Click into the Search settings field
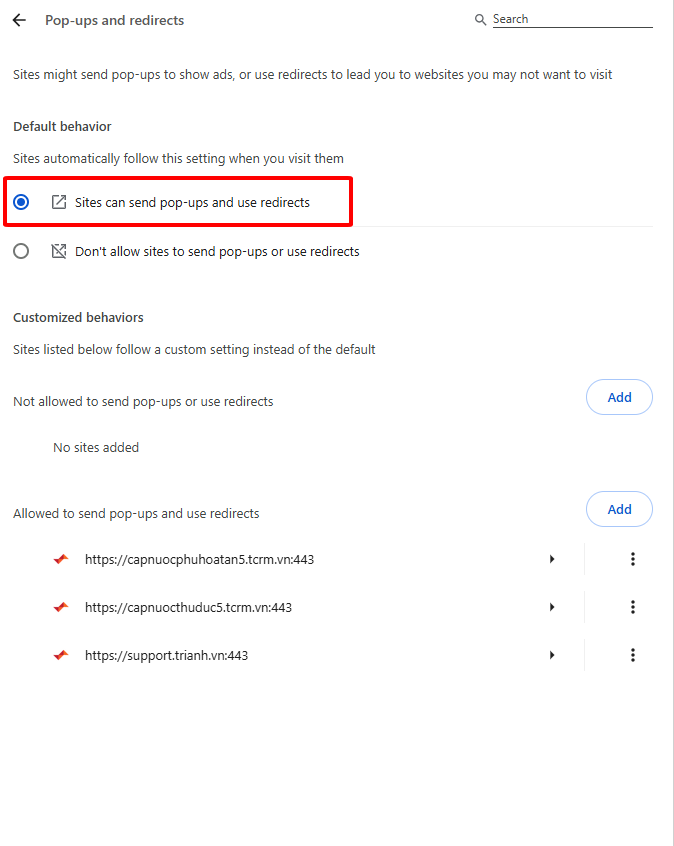Screen dimensions: 674x846 click(573, 20)
